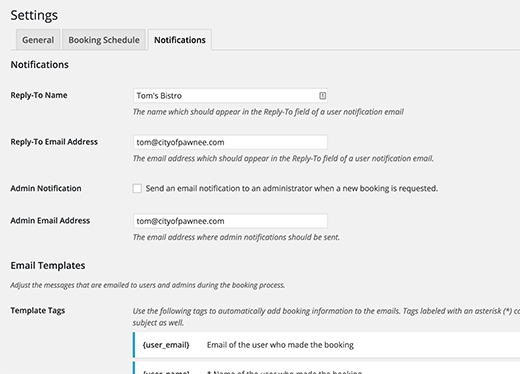The width and height of the screenshot is (520, 374).
Task: Click 'Send an email notification to an administrator' text
Action: pos(292,188)
